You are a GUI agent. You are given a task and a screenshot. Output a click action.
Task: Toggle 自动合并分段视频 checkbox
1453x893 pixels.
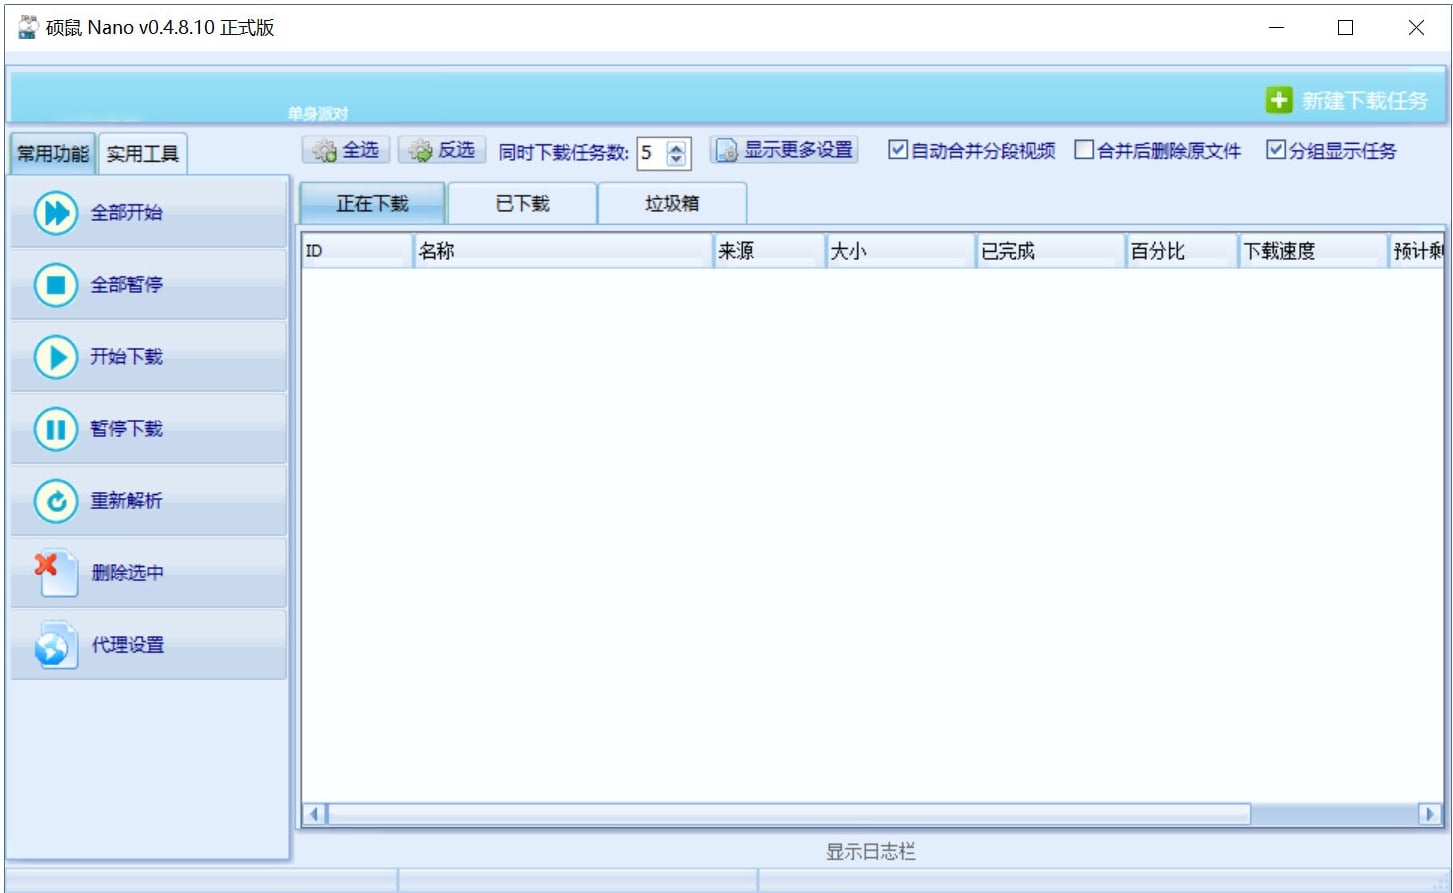[x=897, y=150]
